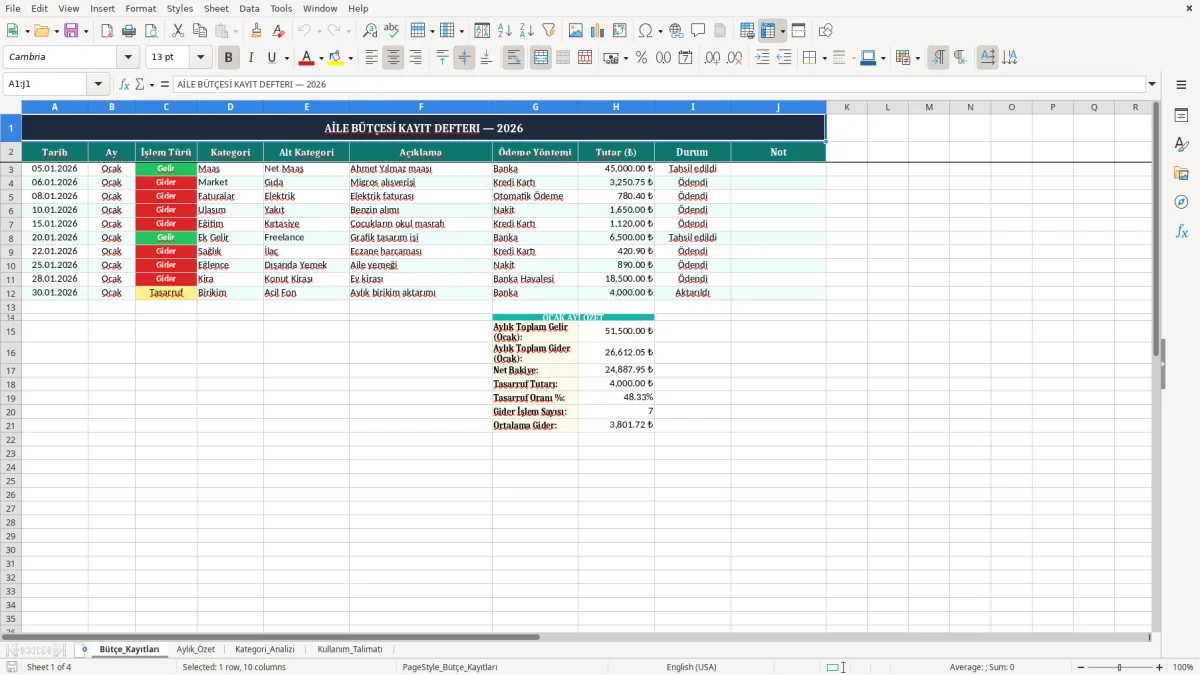The width and height of the screenshot is (1200, 675).
Task: Clear direct formatting
Action: (279, 31)
